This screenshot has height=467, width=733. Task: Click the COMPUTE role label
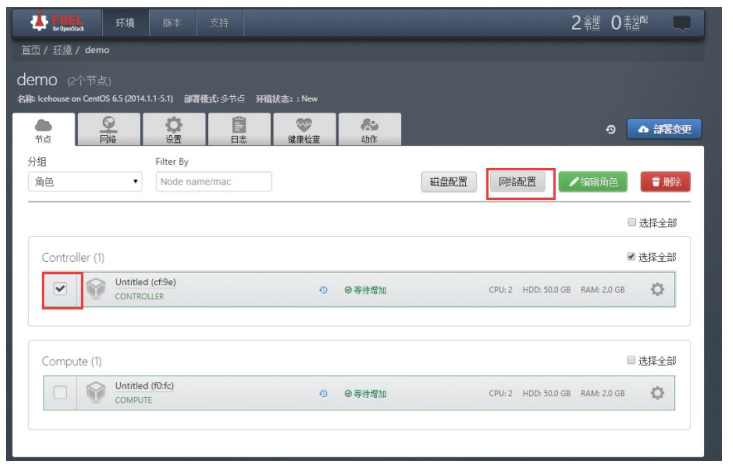(x=133, y=400)
